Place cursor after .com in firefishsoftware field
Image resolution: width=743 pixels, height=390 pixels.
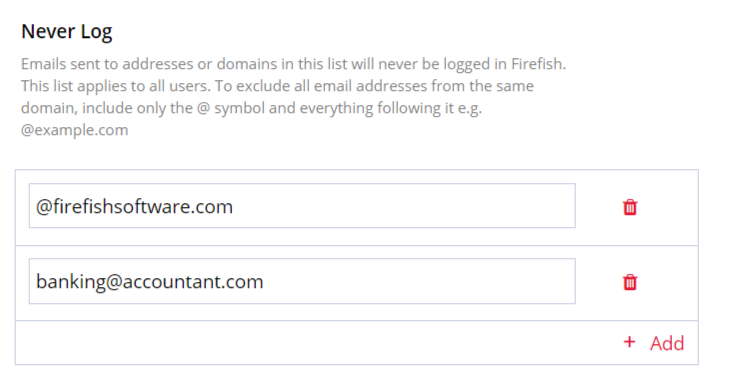pyautogui.click(x=234, y=207)
